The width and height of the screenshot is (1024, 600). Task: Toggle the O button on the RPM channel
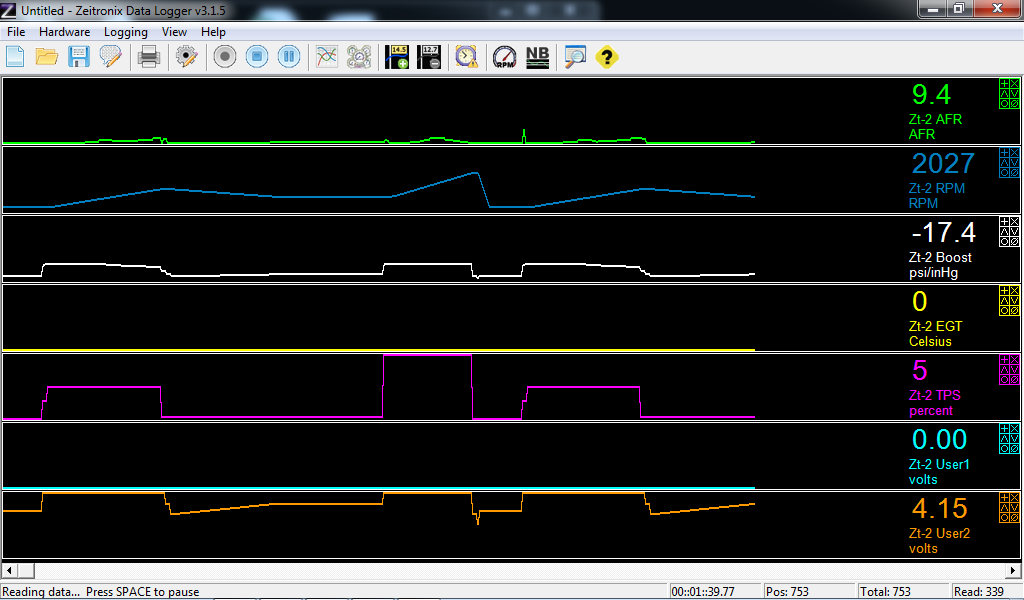tap(1005, 171)
